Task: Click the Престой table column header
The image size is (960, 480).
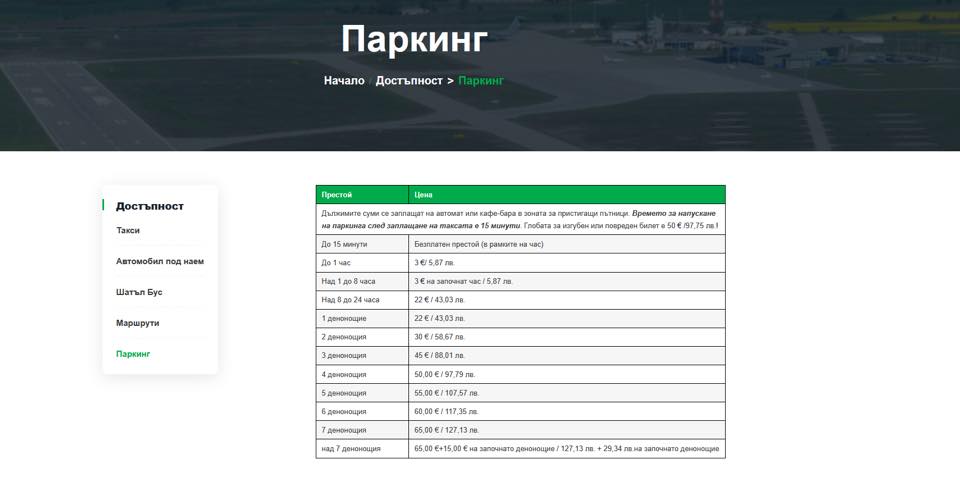Action: pos(337,195)
